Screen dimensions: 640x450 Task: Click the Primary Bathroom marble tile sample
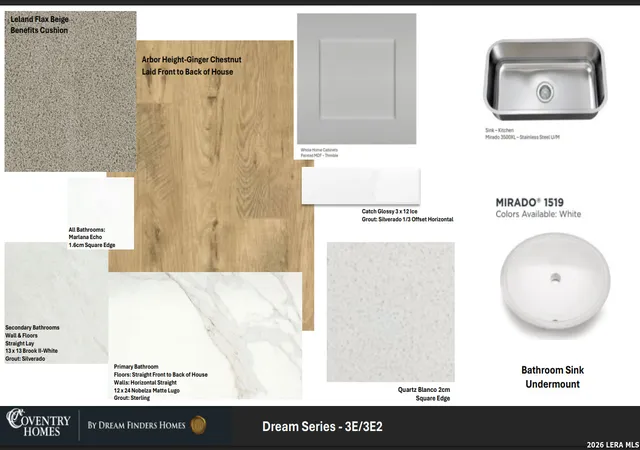pyautogui.click(x=205, y=336)
